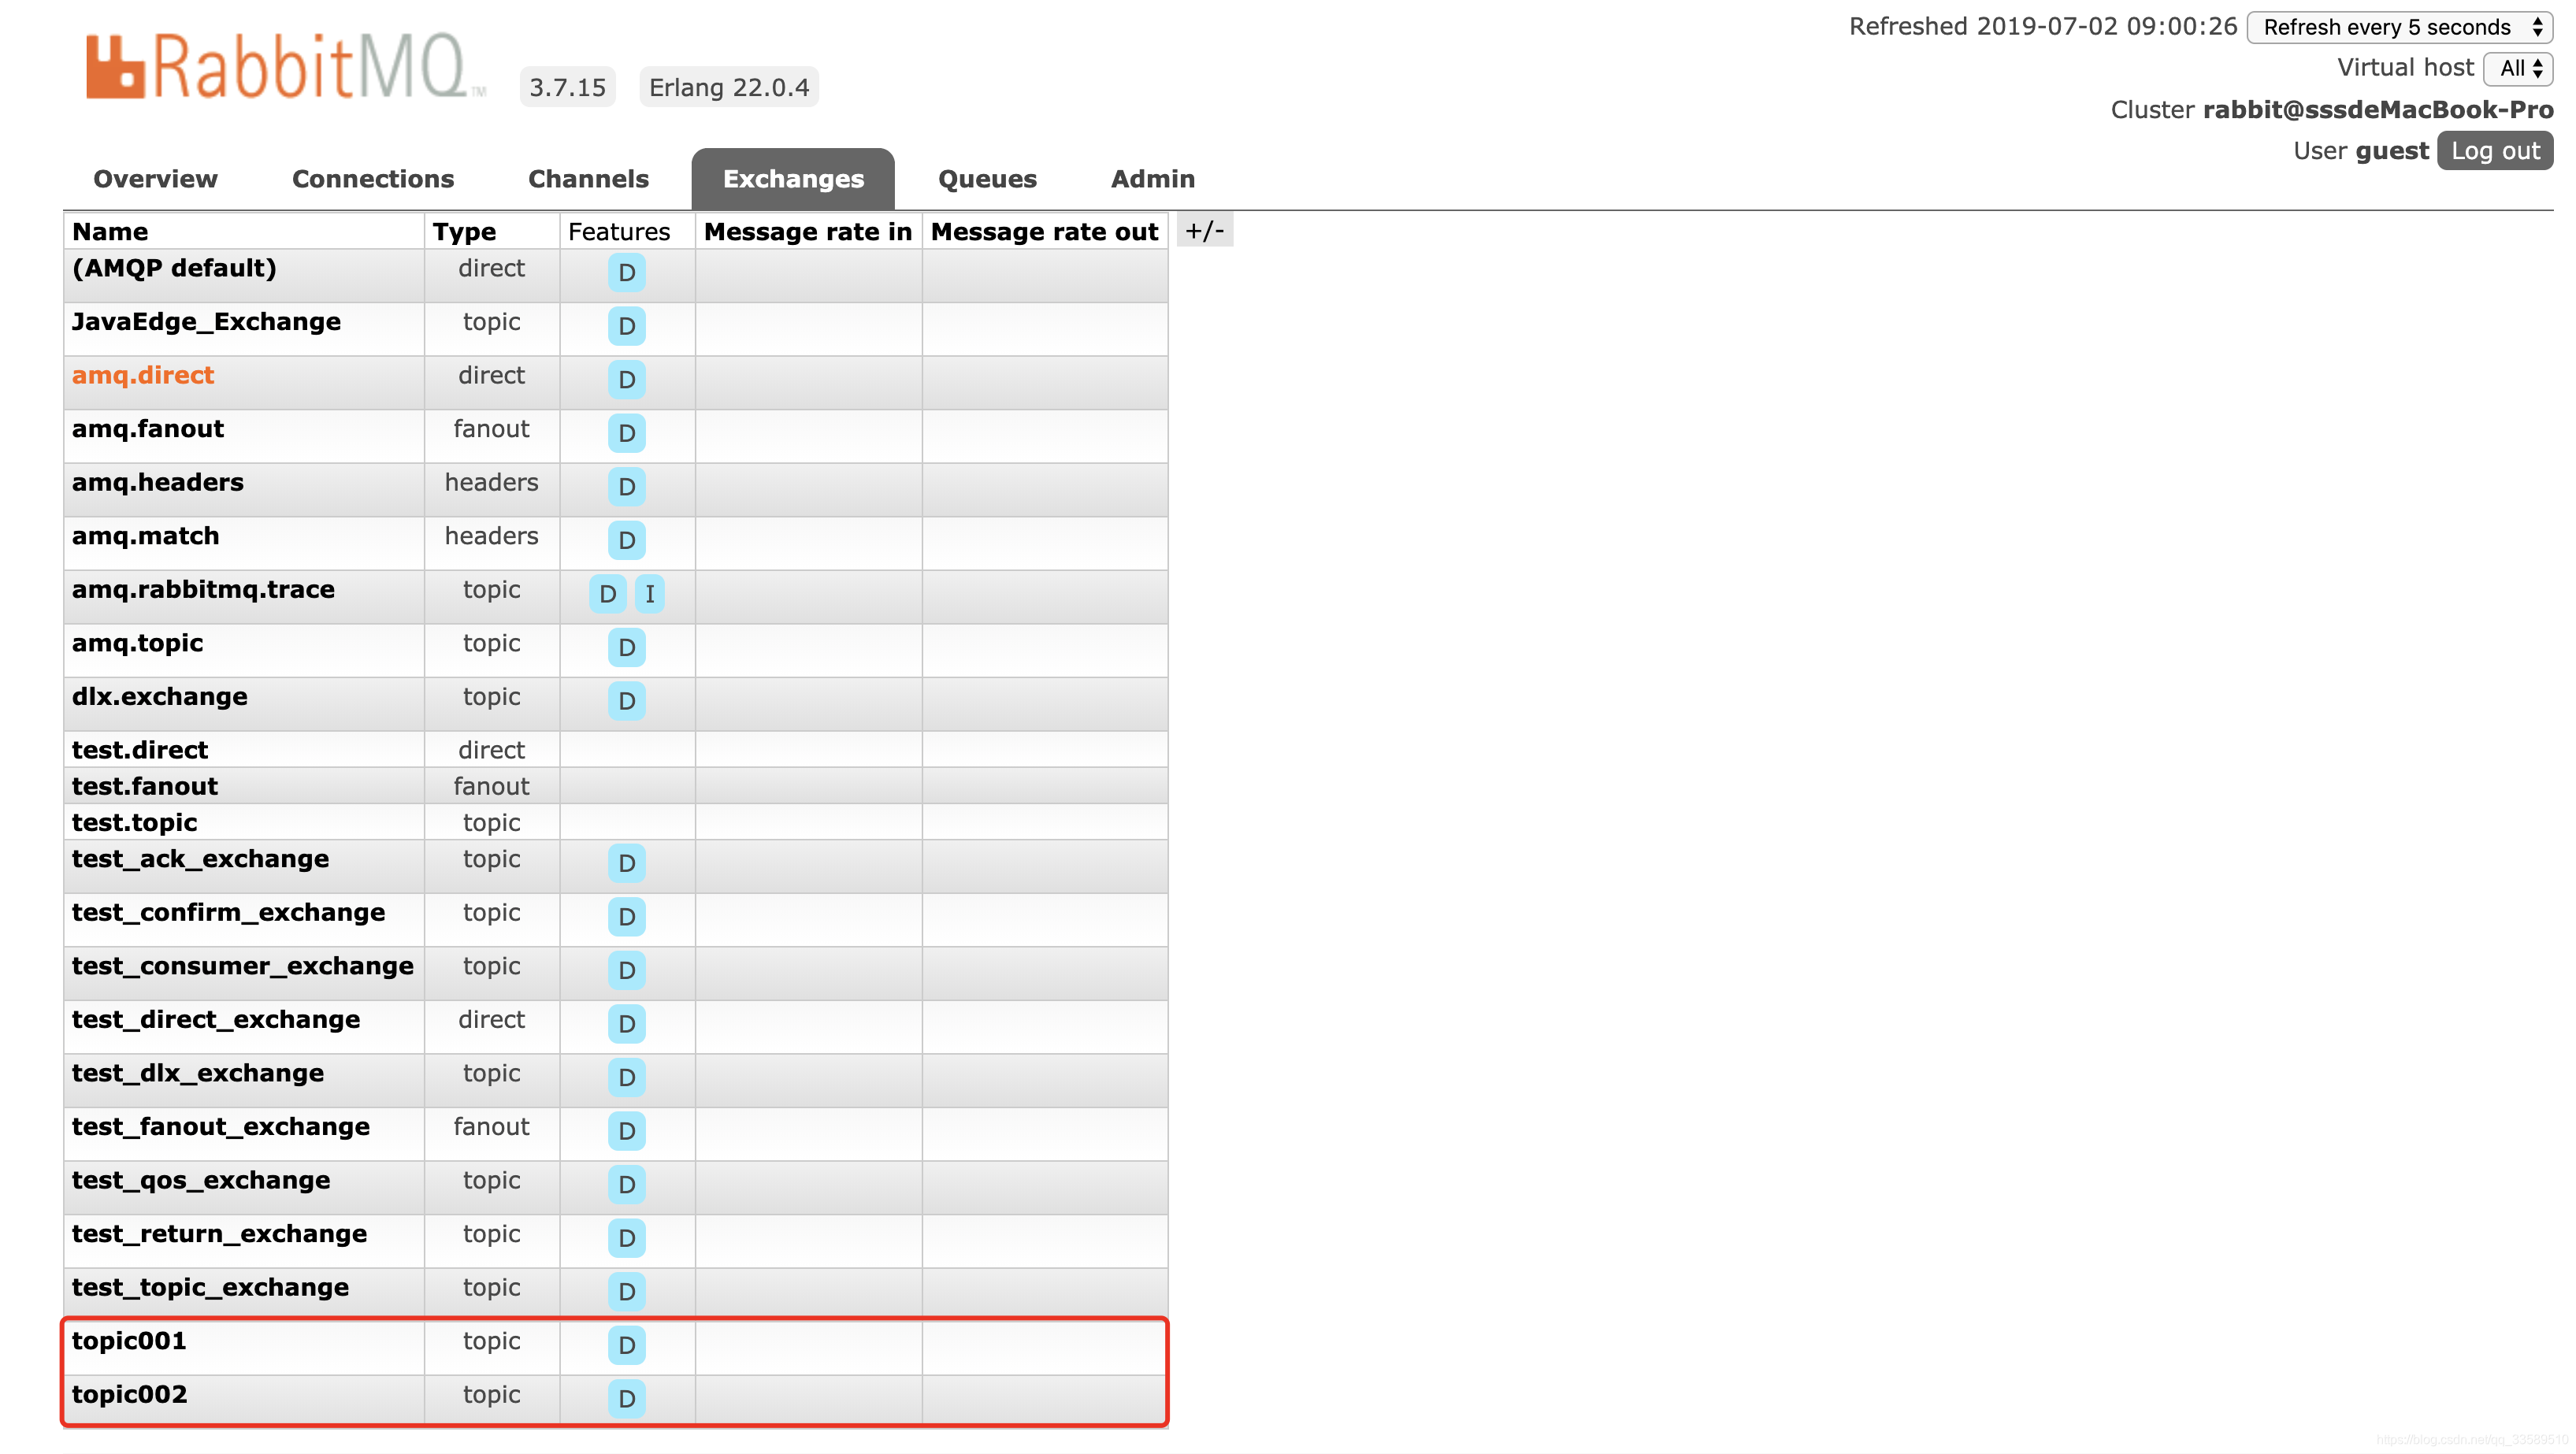2576x1454 pixels.
Task: Sort by the Name column header
Action: (110, 232)
